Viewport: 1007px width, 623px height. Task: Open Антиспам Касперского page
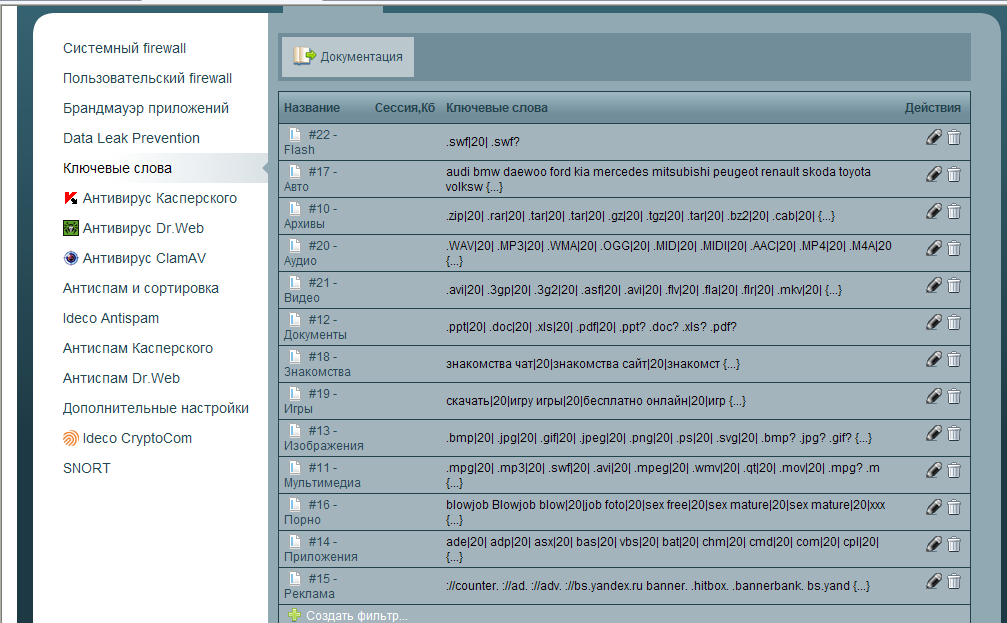138,348
